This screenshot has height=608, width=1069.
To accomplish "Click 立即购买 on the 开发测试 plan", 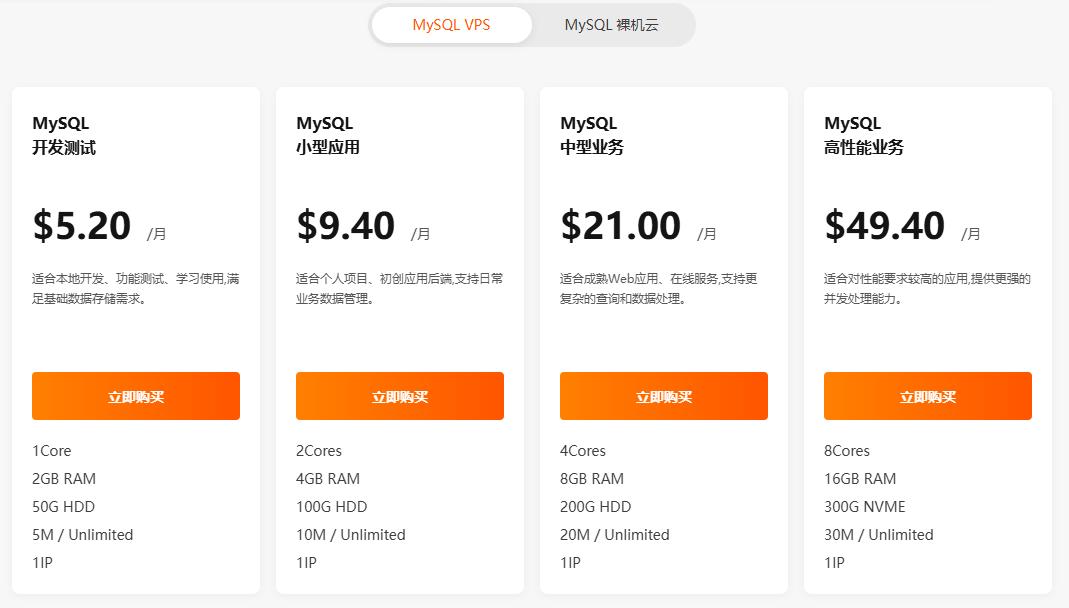I will (135, 396).
